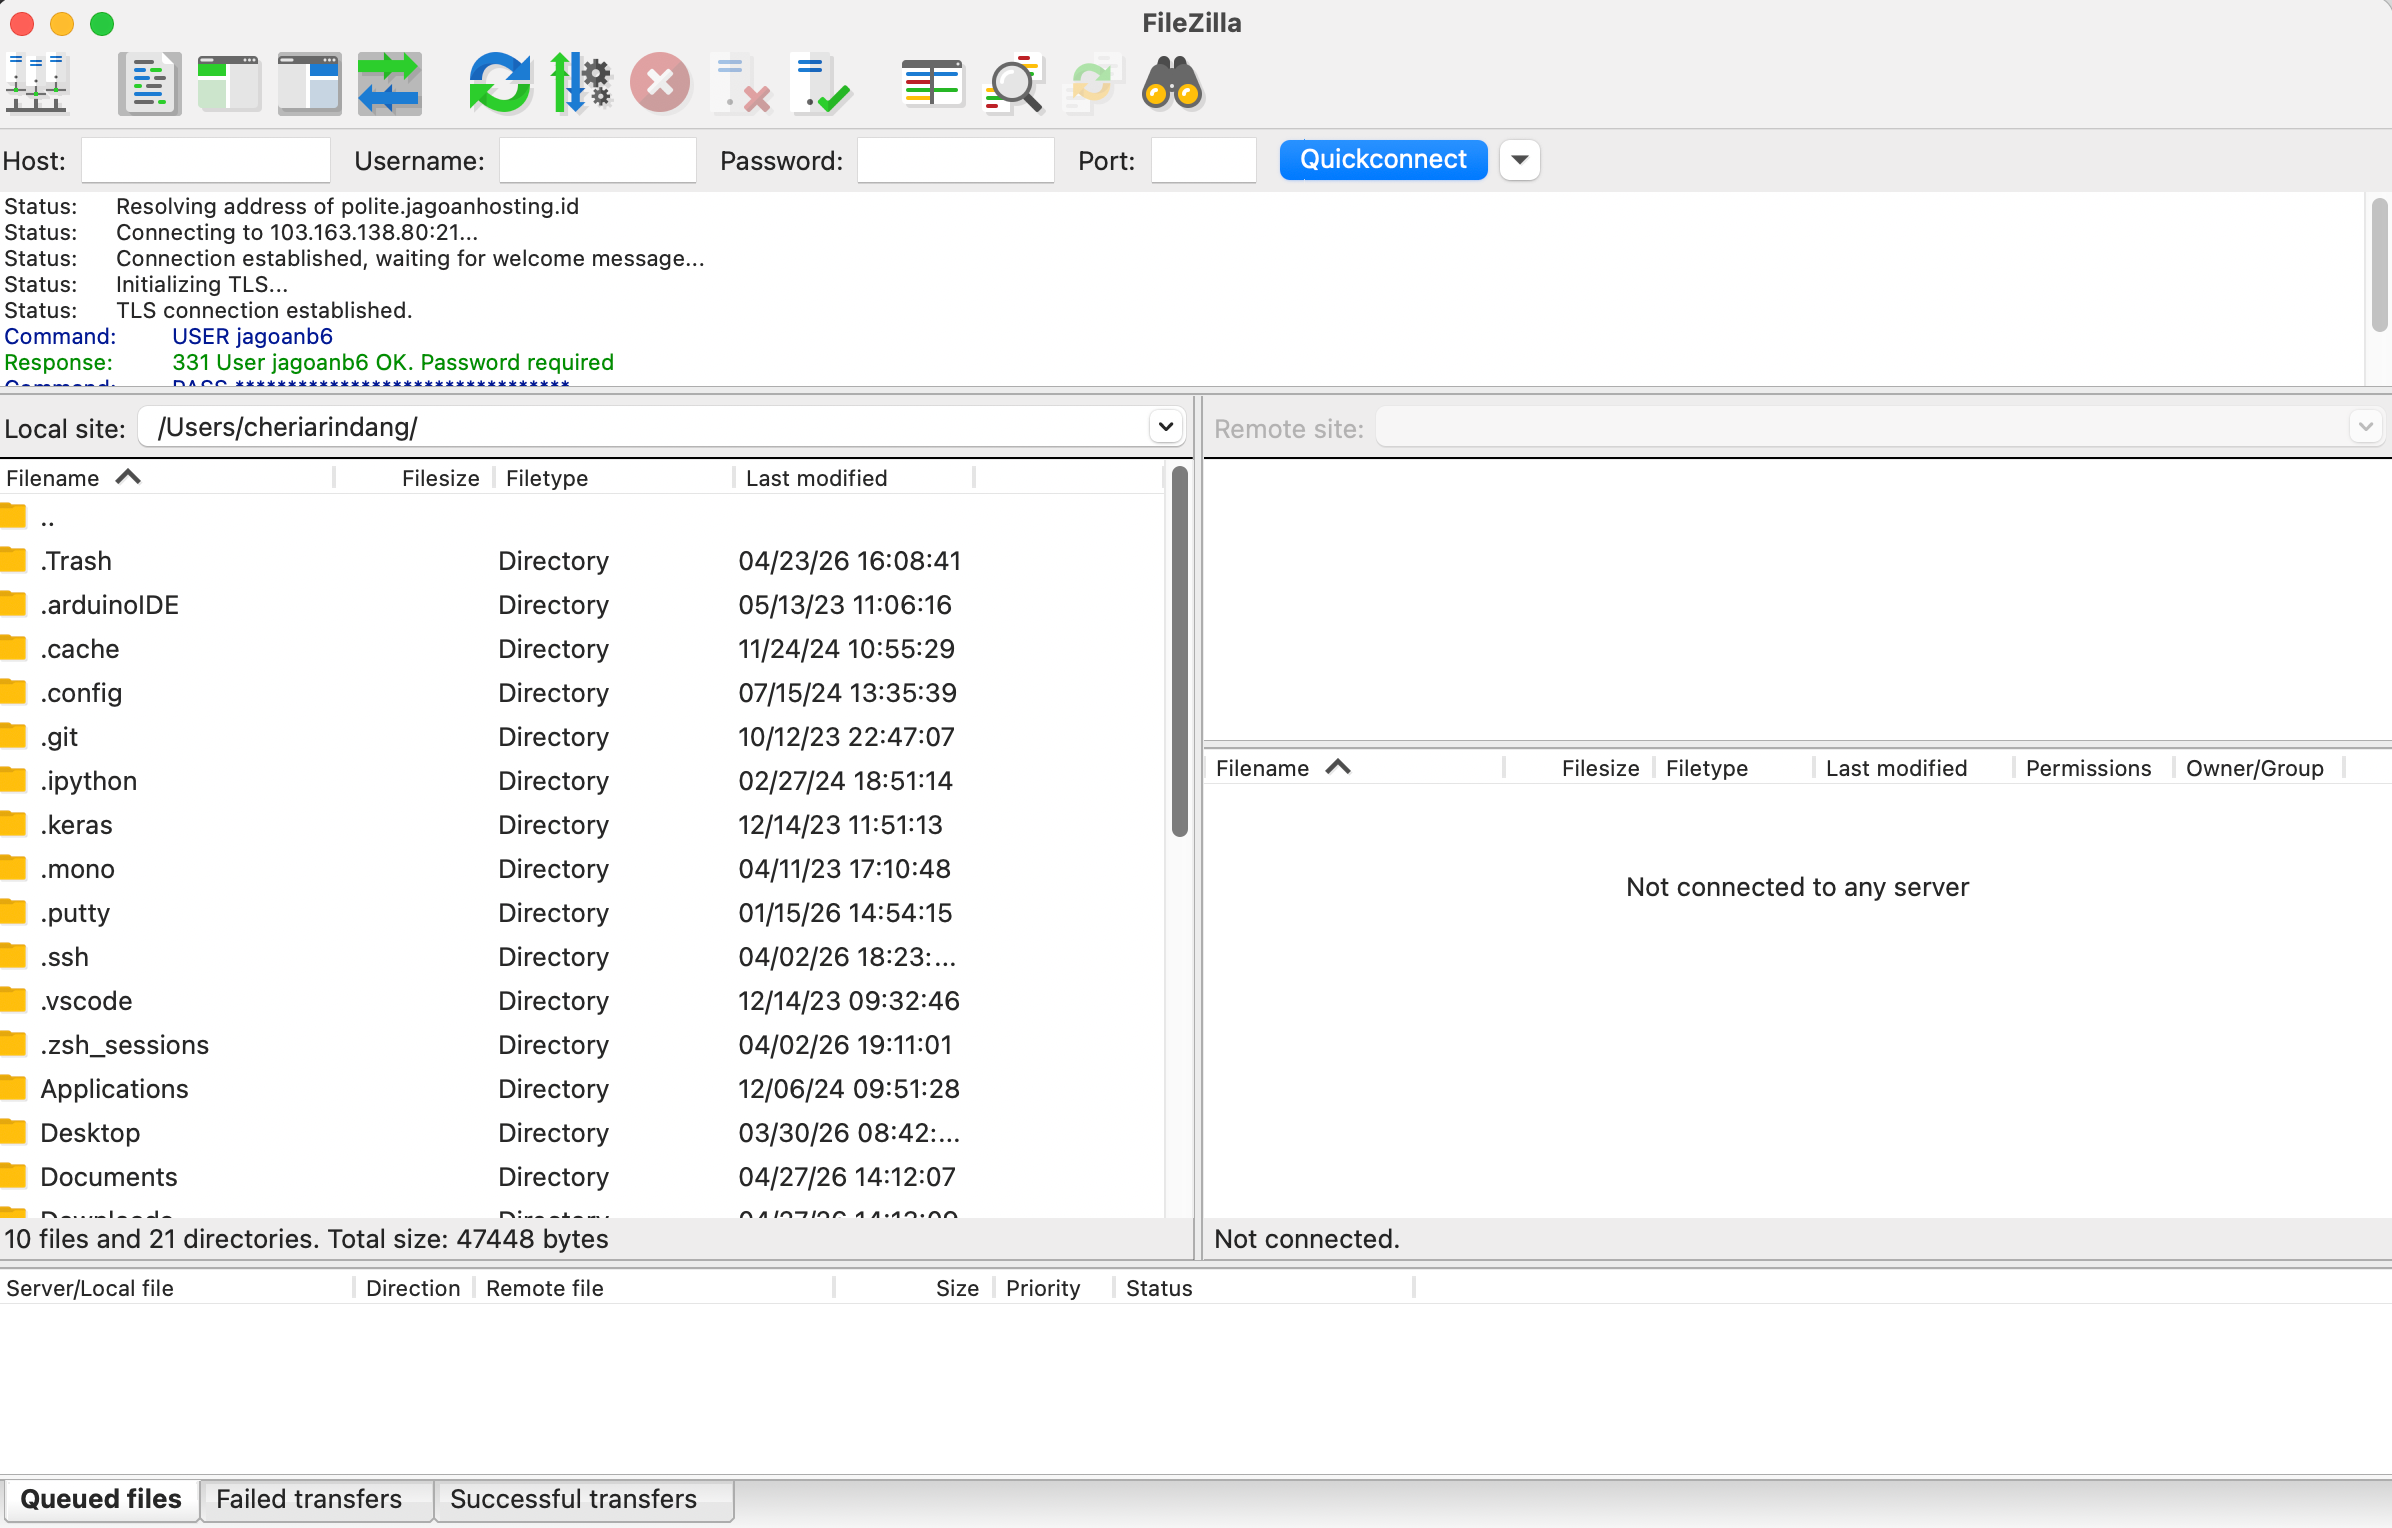
Task: Switch to Failed transfers tab
Action: tap(309, 1499)
